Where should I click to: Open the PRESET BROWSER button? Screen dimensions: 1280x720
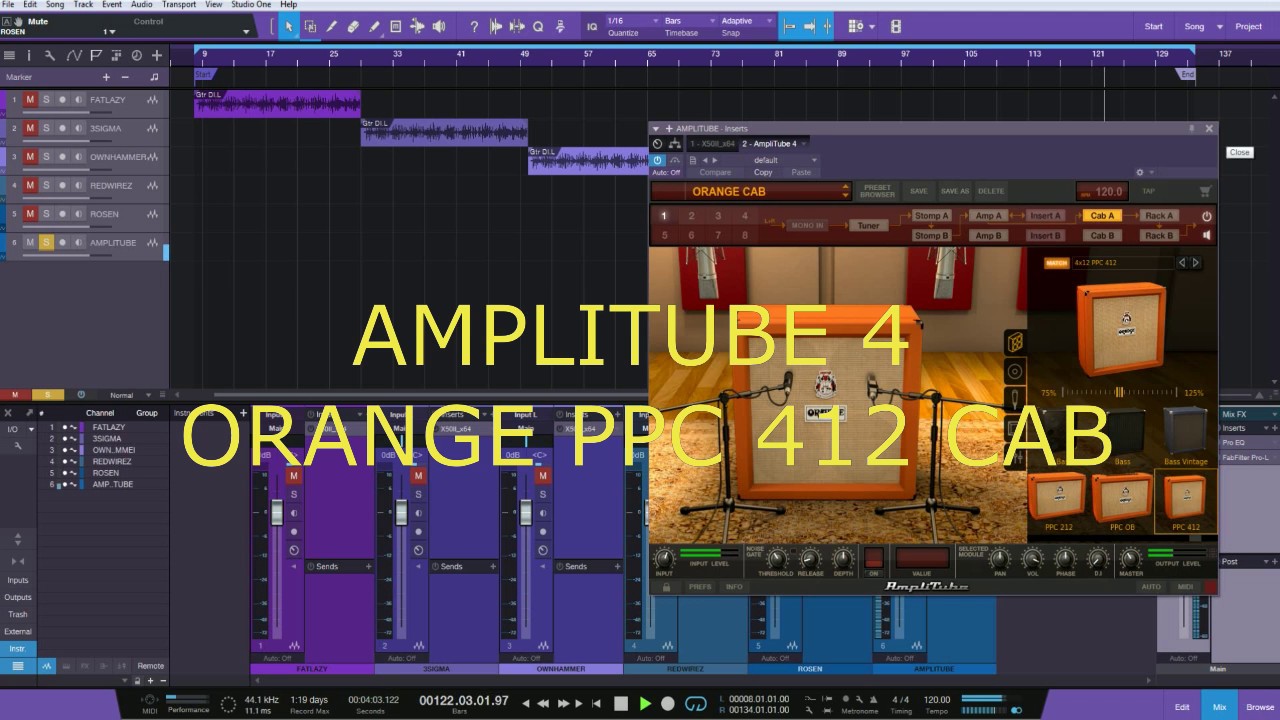877,191
